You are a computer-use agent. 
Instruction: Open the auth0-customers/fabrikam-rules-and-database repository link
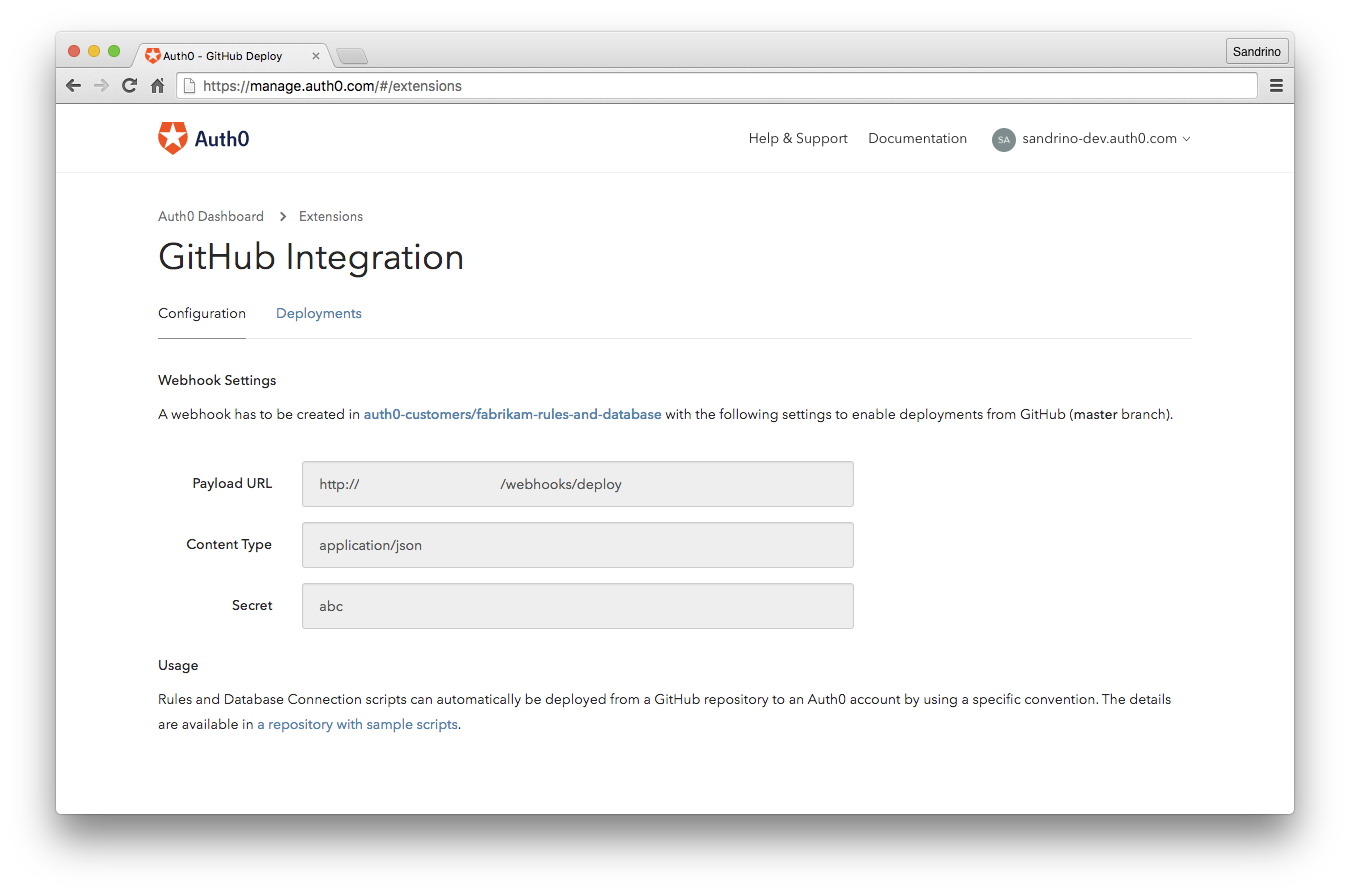tap(511, 414)
